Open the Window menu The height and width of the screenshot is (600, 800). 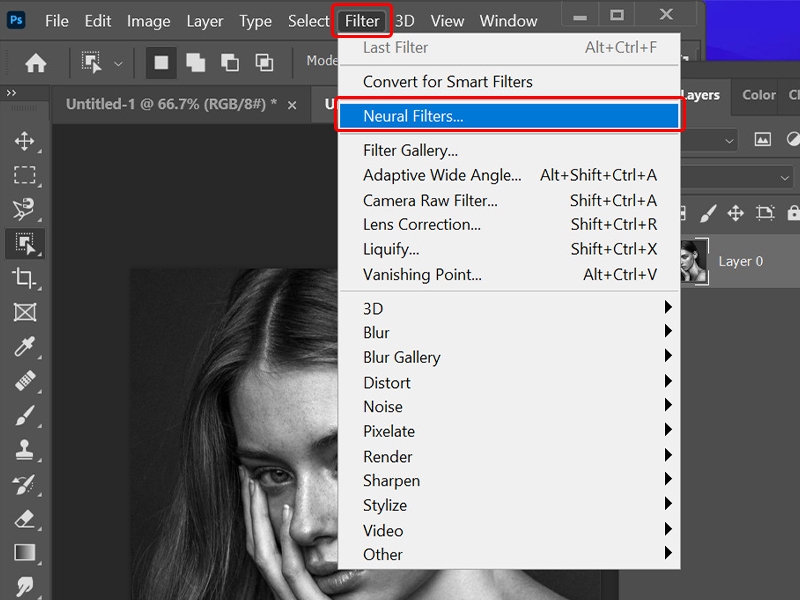click(508, 20)
